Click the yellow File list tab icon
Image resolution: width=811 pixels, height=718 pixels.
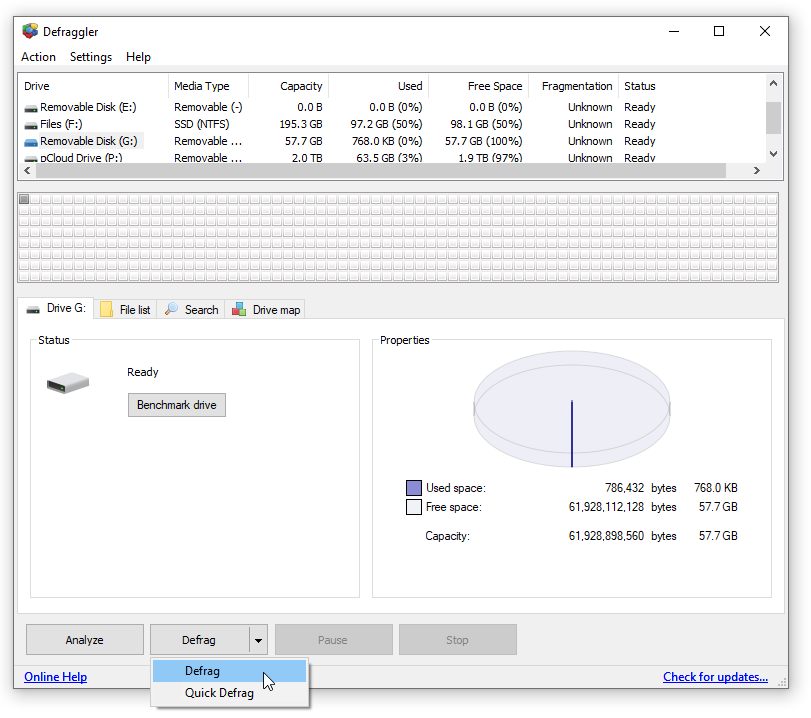click(107, 309)
